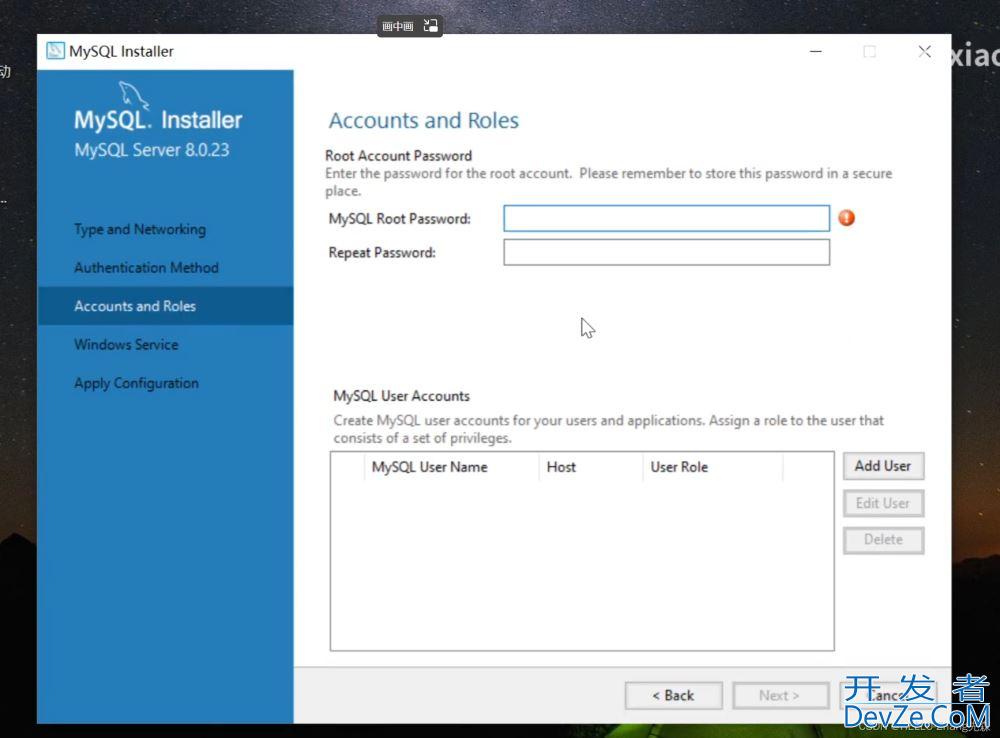Close the MySQL Installer window
The image size is (1000, 738).
tap(925, 51)
